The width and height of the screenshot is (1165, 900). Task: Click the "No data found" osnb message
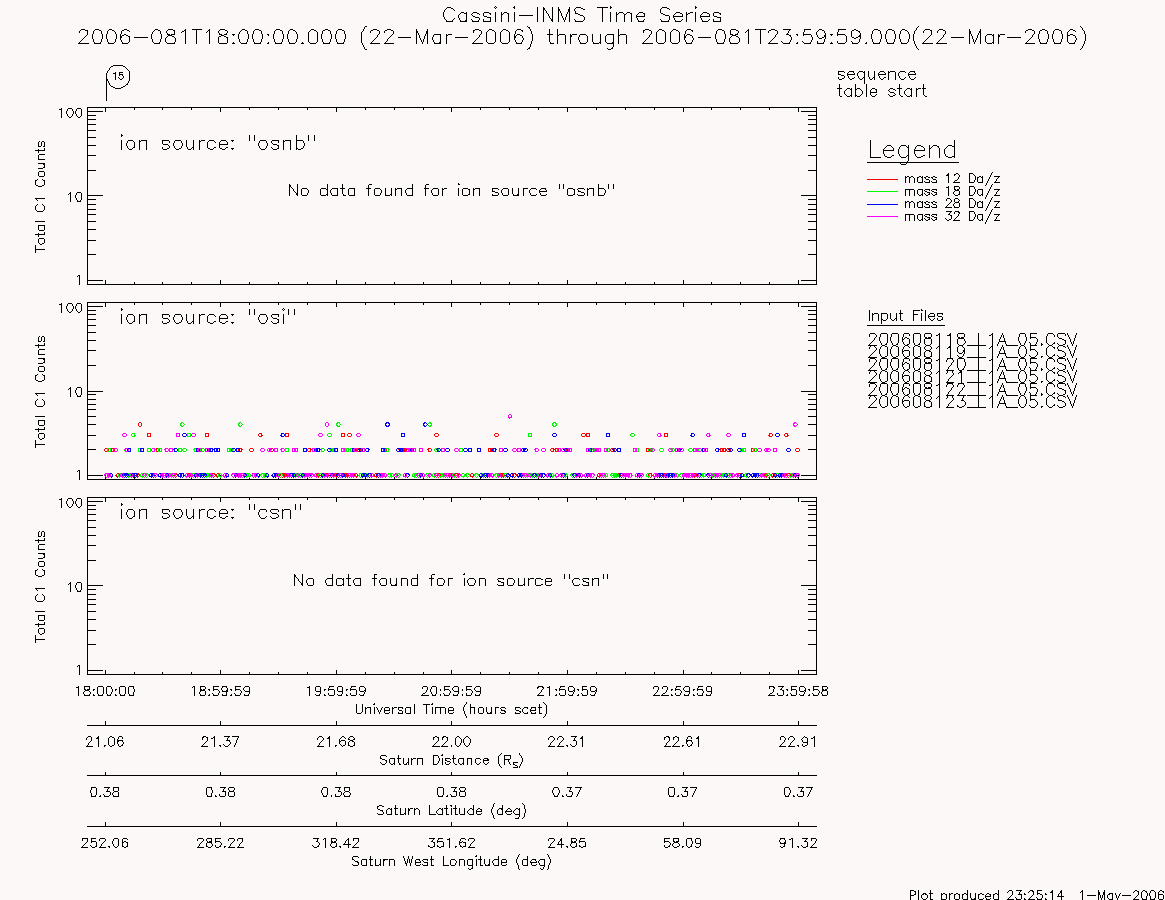click(452, 190)
